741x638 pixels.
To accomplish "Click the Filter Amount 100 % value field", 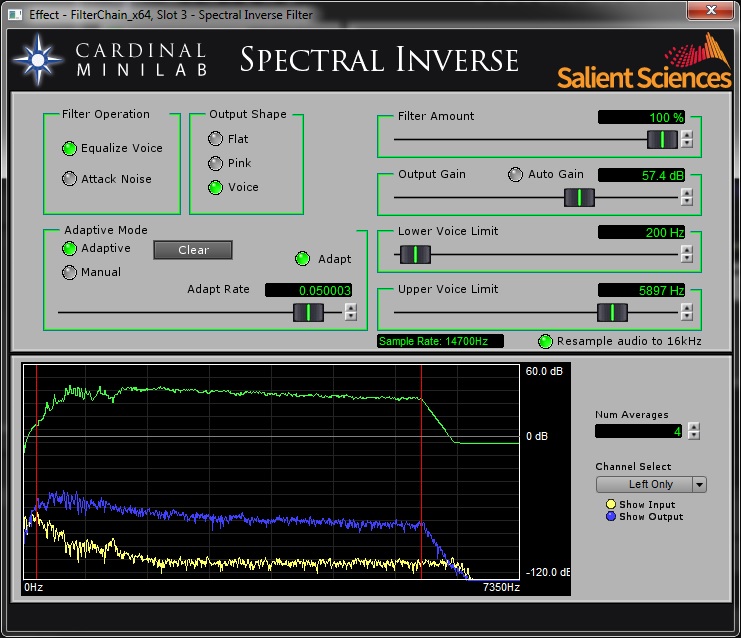I will pyautogui.click(x=641, y=117).
